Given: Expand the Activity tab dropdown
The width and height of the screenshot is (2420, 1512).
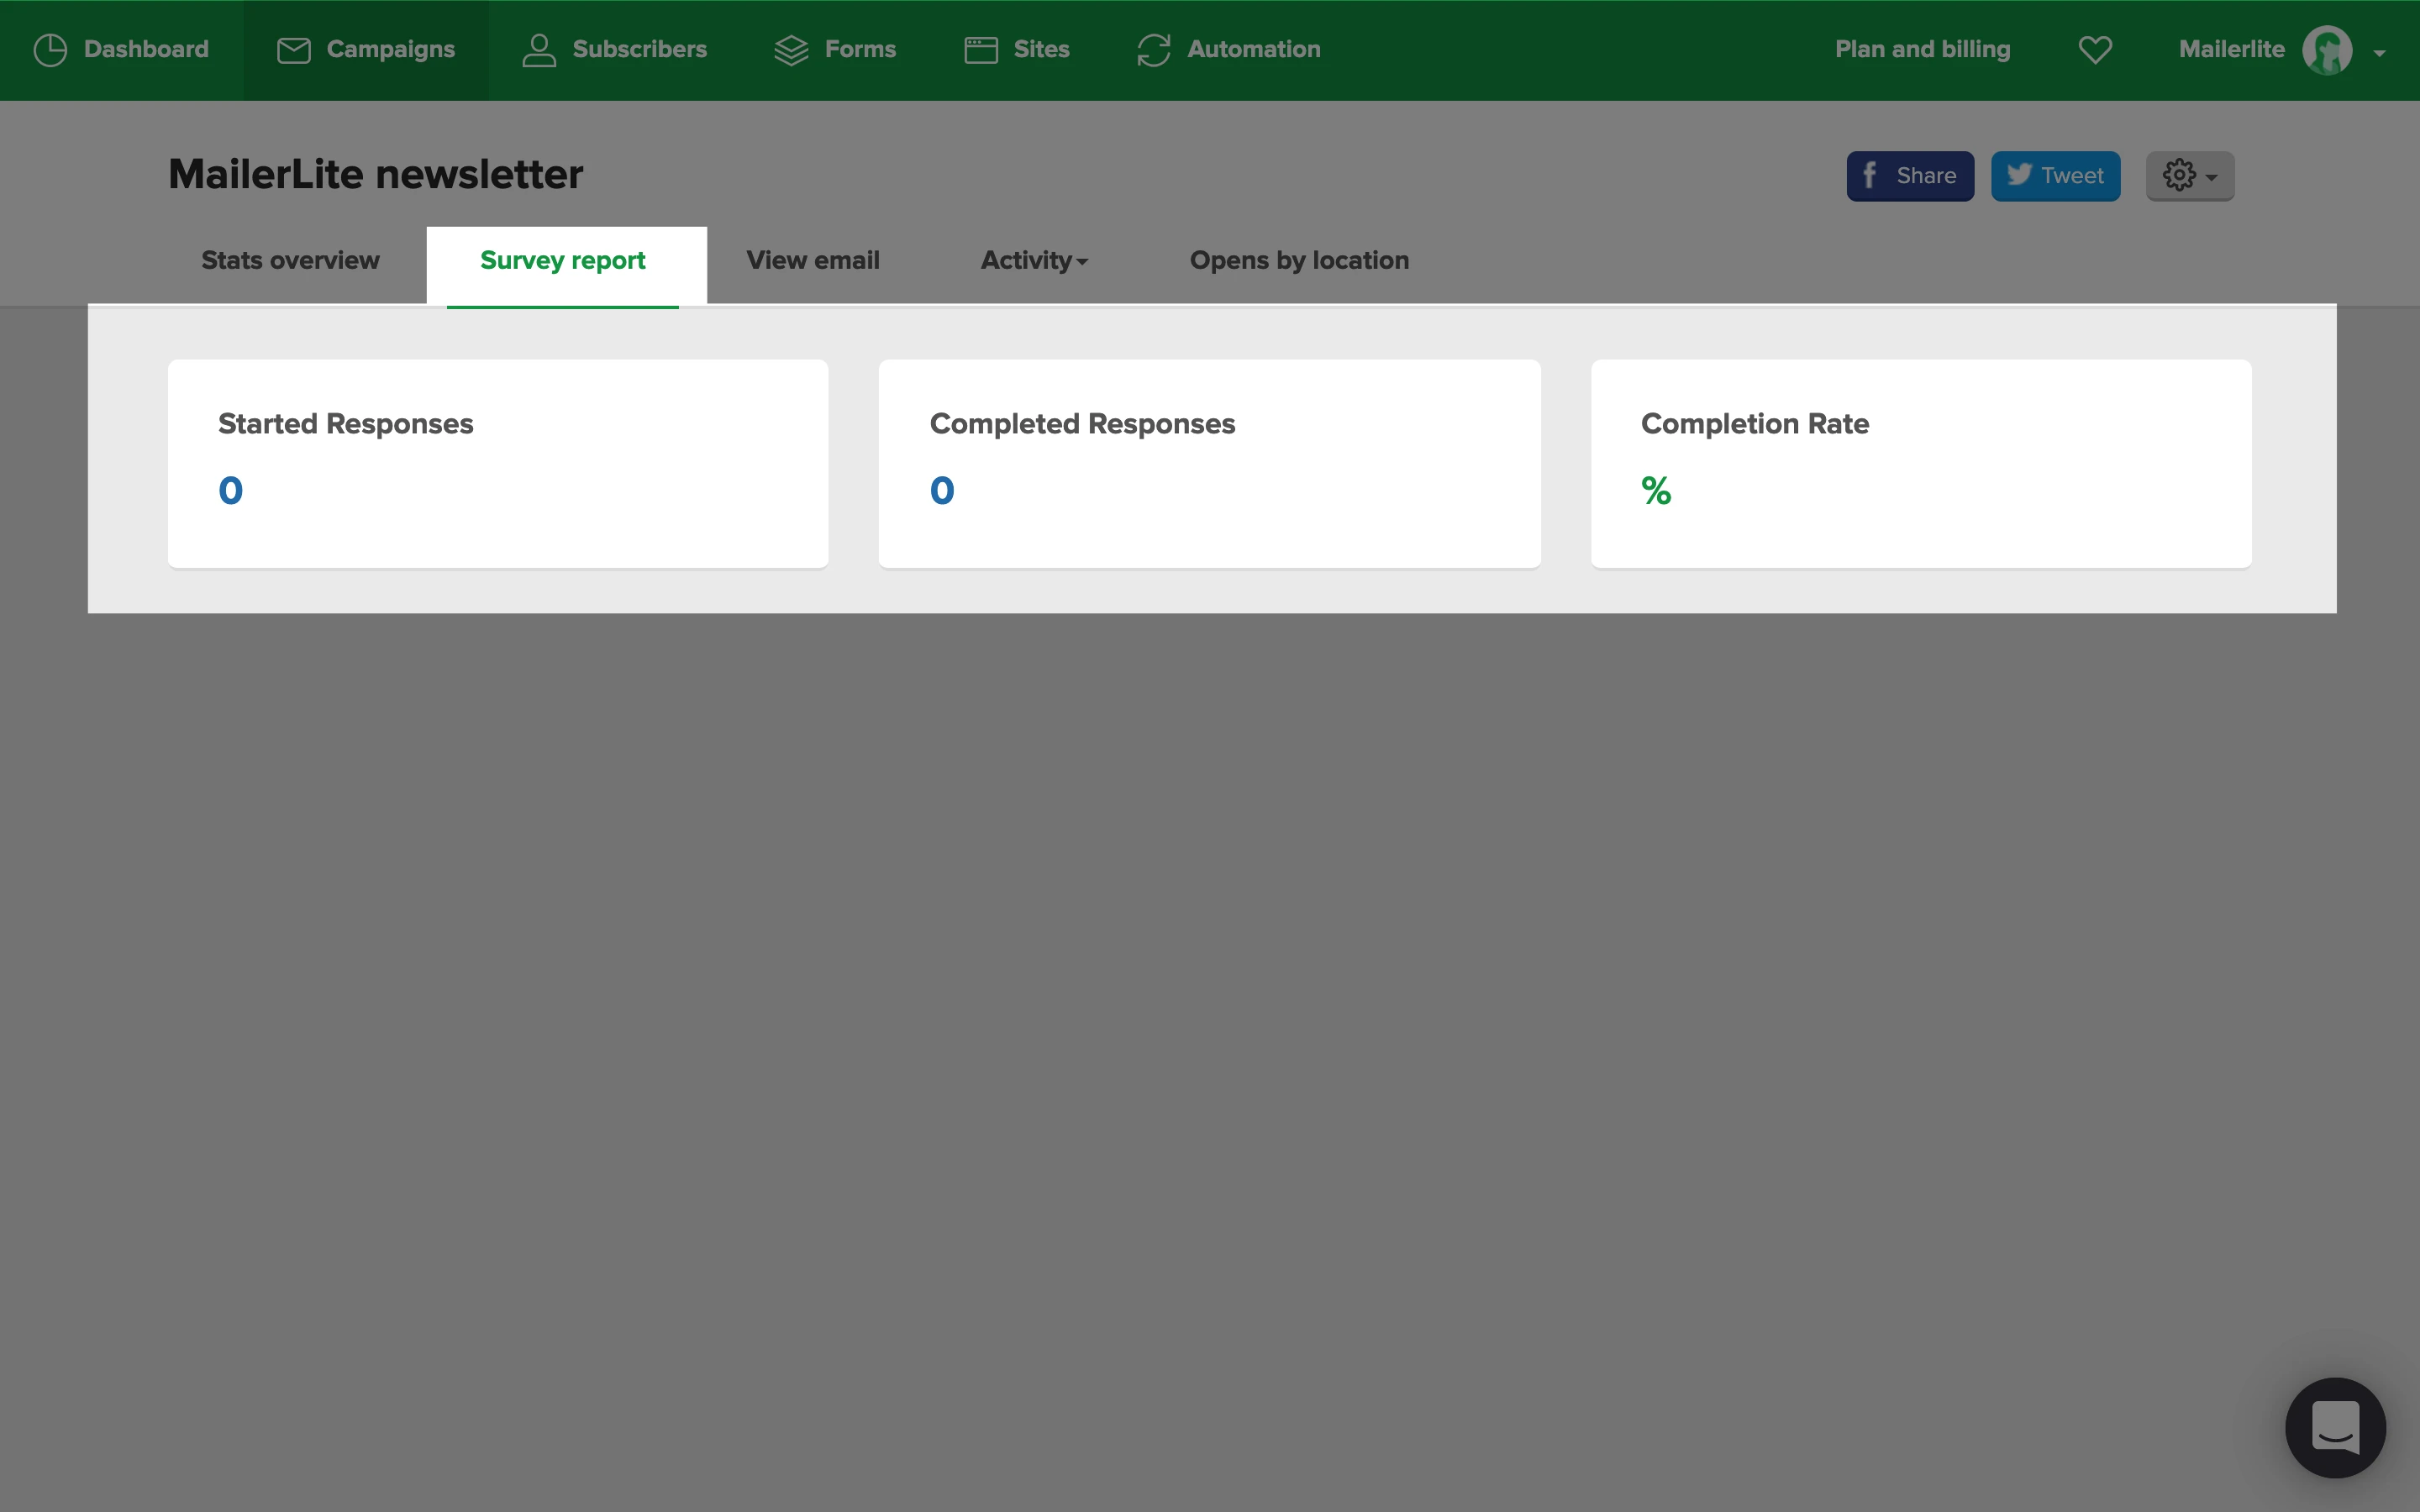Looking at the screenshot, I should (x=1034, y=261).
